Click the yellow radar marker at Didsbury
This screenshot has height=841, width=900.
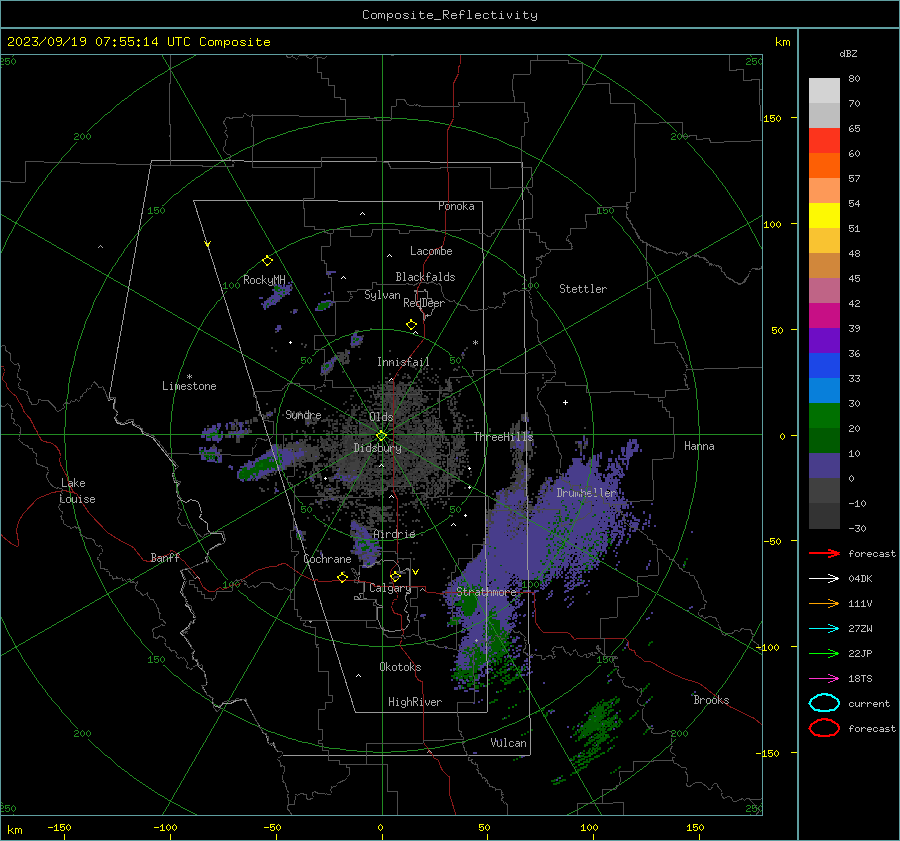point(381,436)
